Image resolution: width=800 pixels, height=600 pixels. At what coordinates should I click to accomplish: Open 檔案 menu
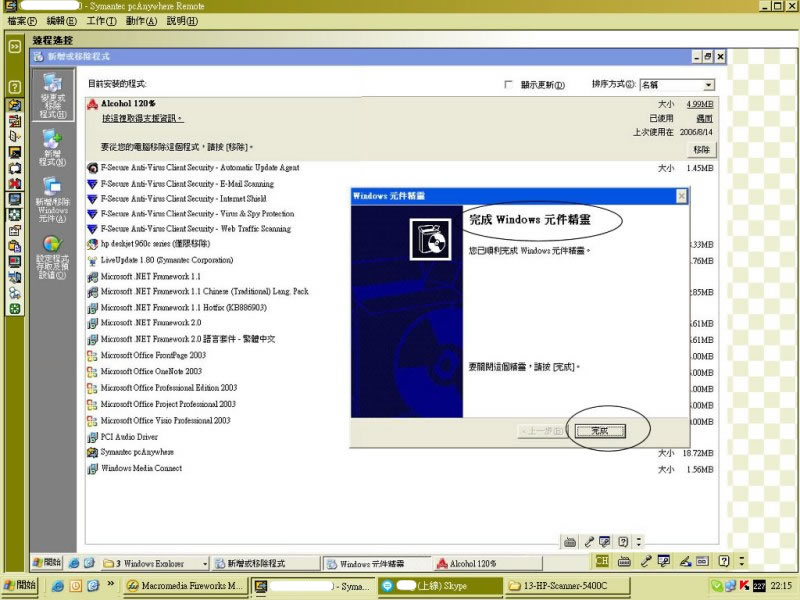pos(22,21)
